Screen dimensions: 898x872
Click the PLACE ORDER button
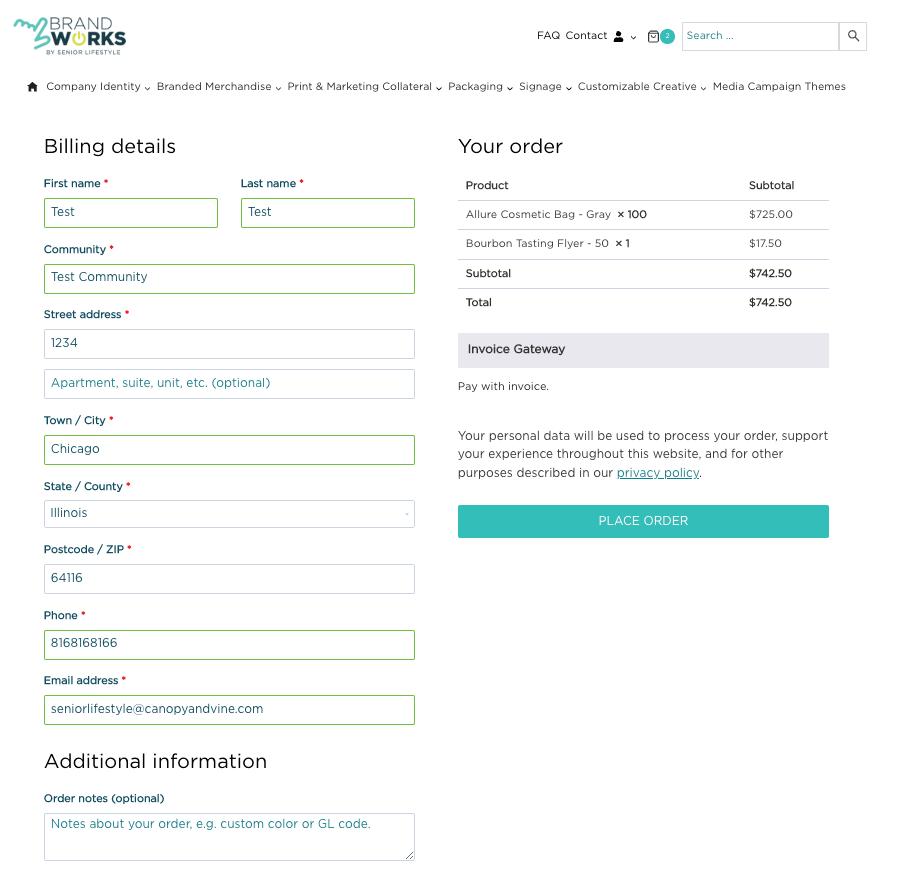pos(643,522)
